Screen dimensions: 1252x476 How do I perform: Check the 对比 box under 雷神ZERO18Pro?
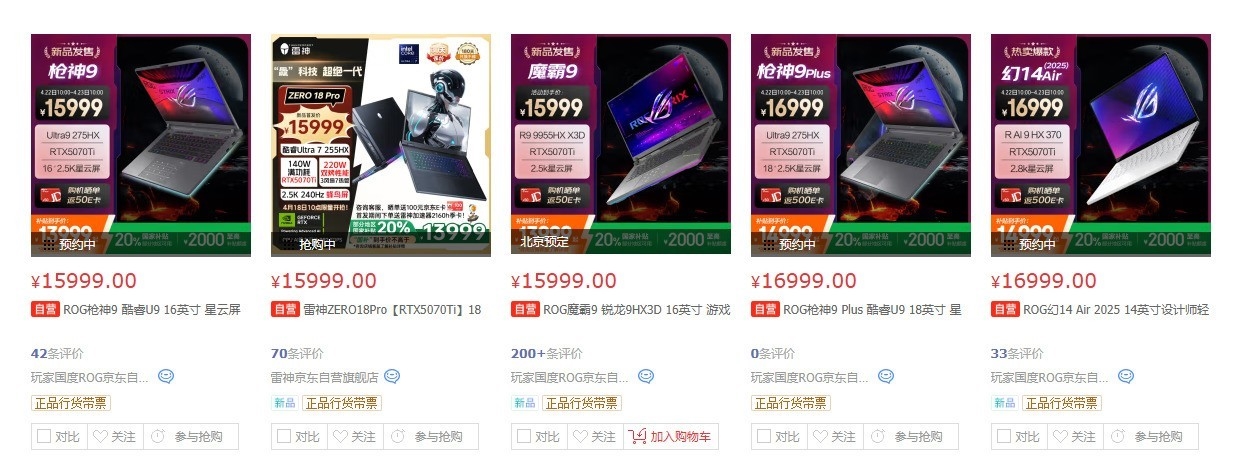point(283,437)
